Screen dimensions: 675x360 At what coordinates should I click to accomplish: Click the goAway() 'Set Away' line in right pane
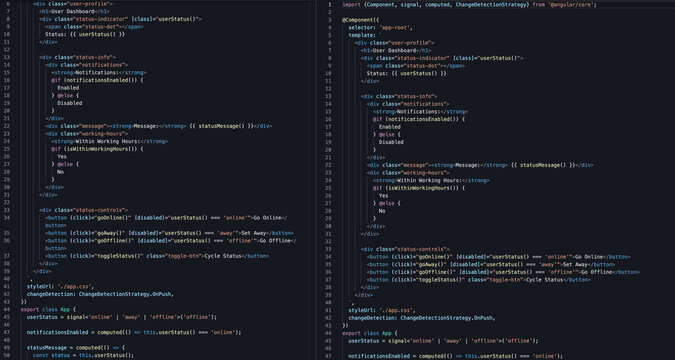pos(491,265)
